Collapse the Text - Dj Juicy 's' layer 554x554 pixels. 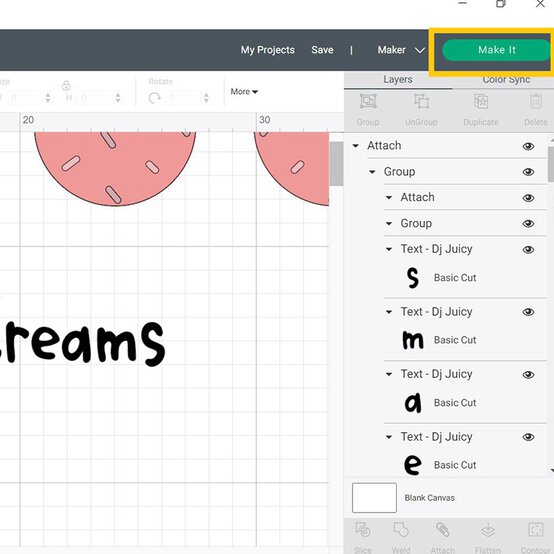point(389,249)
